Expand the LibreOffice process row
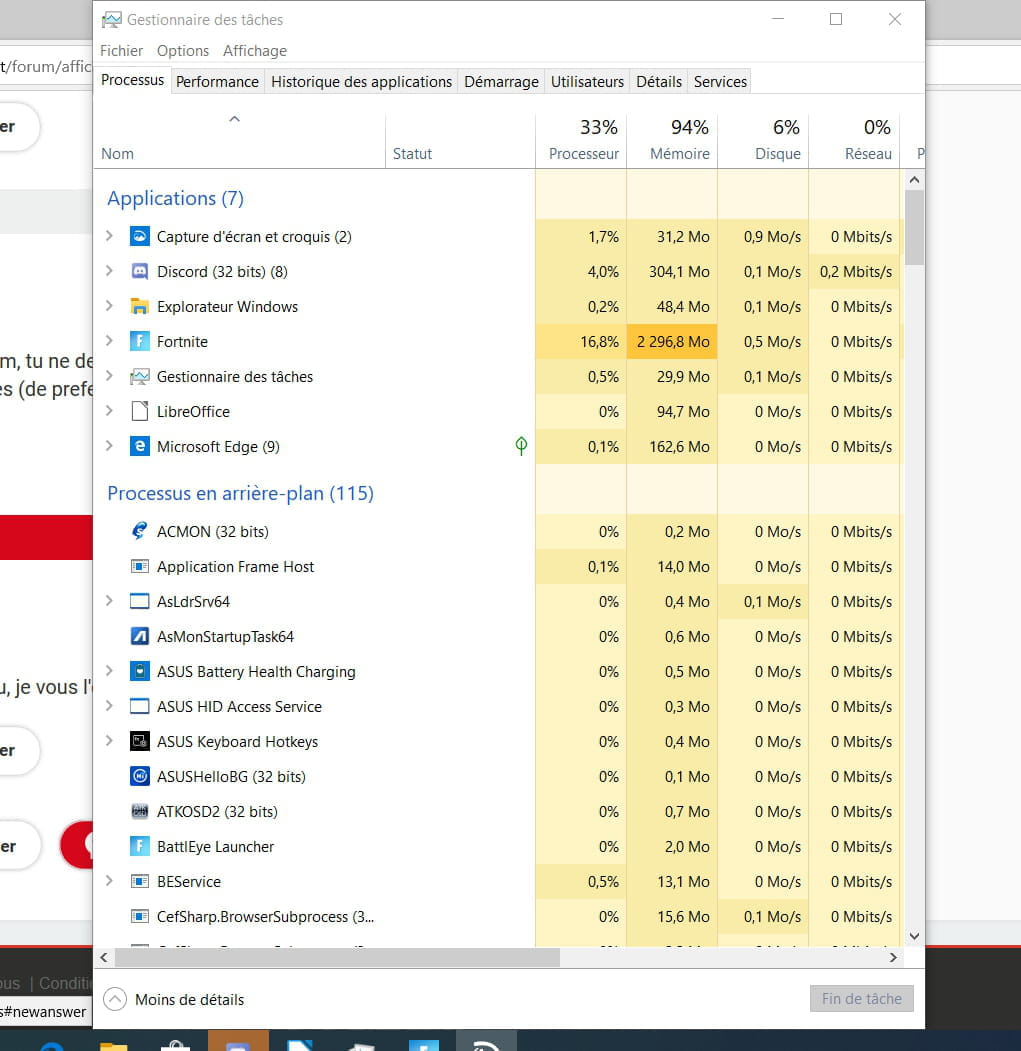This screenshot has height=1051, width=1021. [x=109, y=411]
